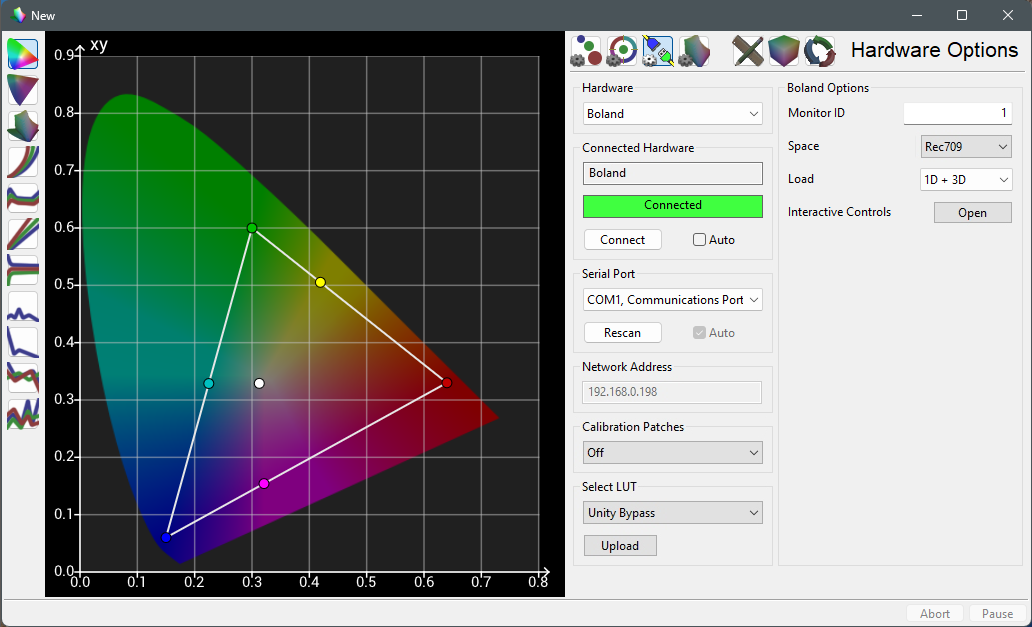Open the probe target circle settings icon

(x=621, y=50)
